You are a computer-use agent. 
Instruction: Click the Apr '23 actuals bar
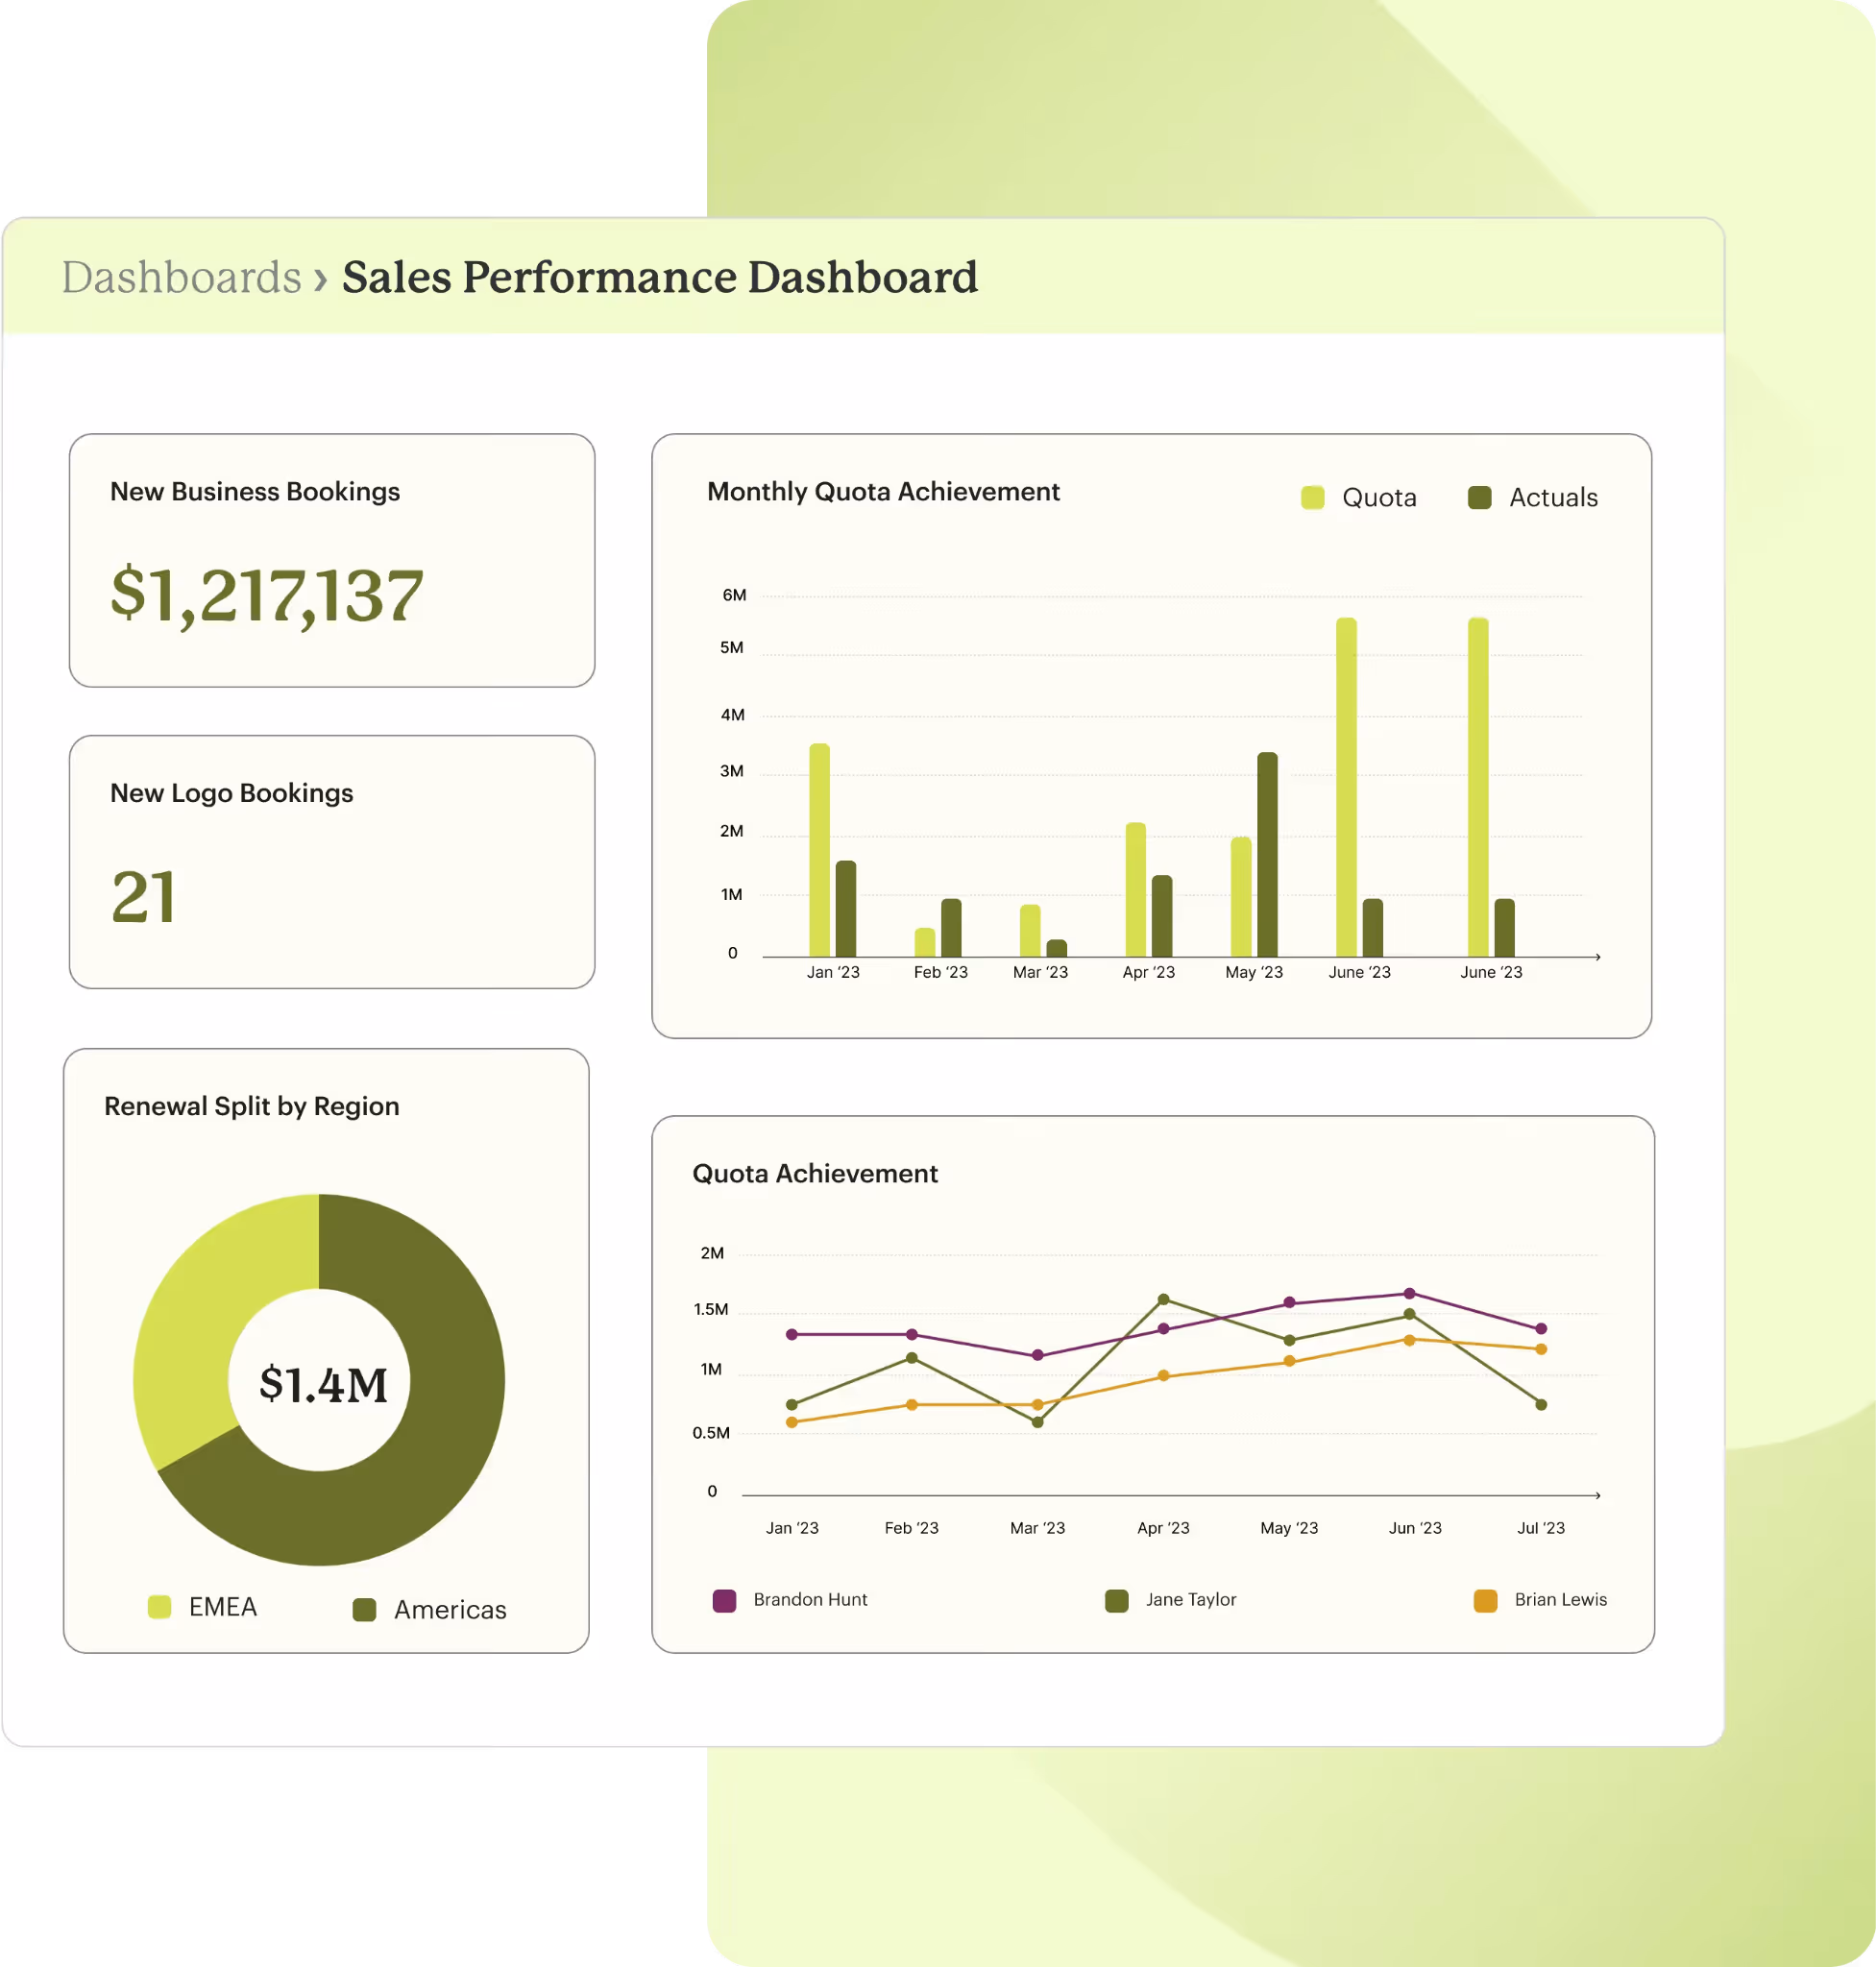tap(1162, 916)
